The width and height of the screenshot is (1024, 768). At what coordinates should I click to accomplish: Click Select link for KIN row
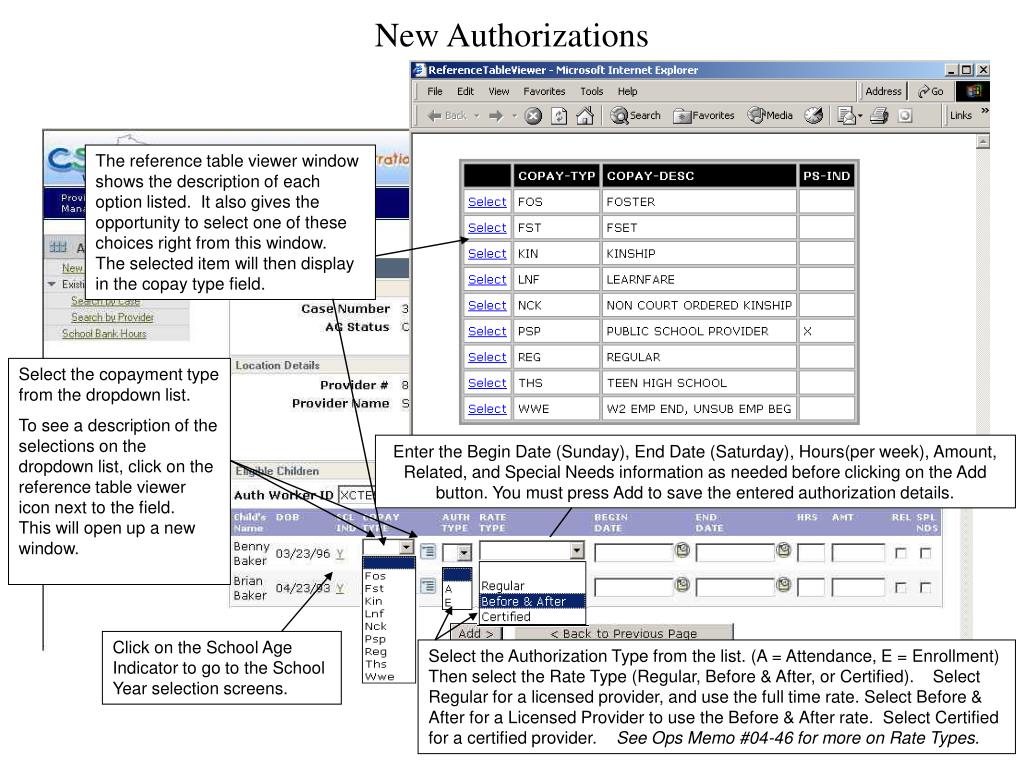pyautogui.click(x=487, y=253)
